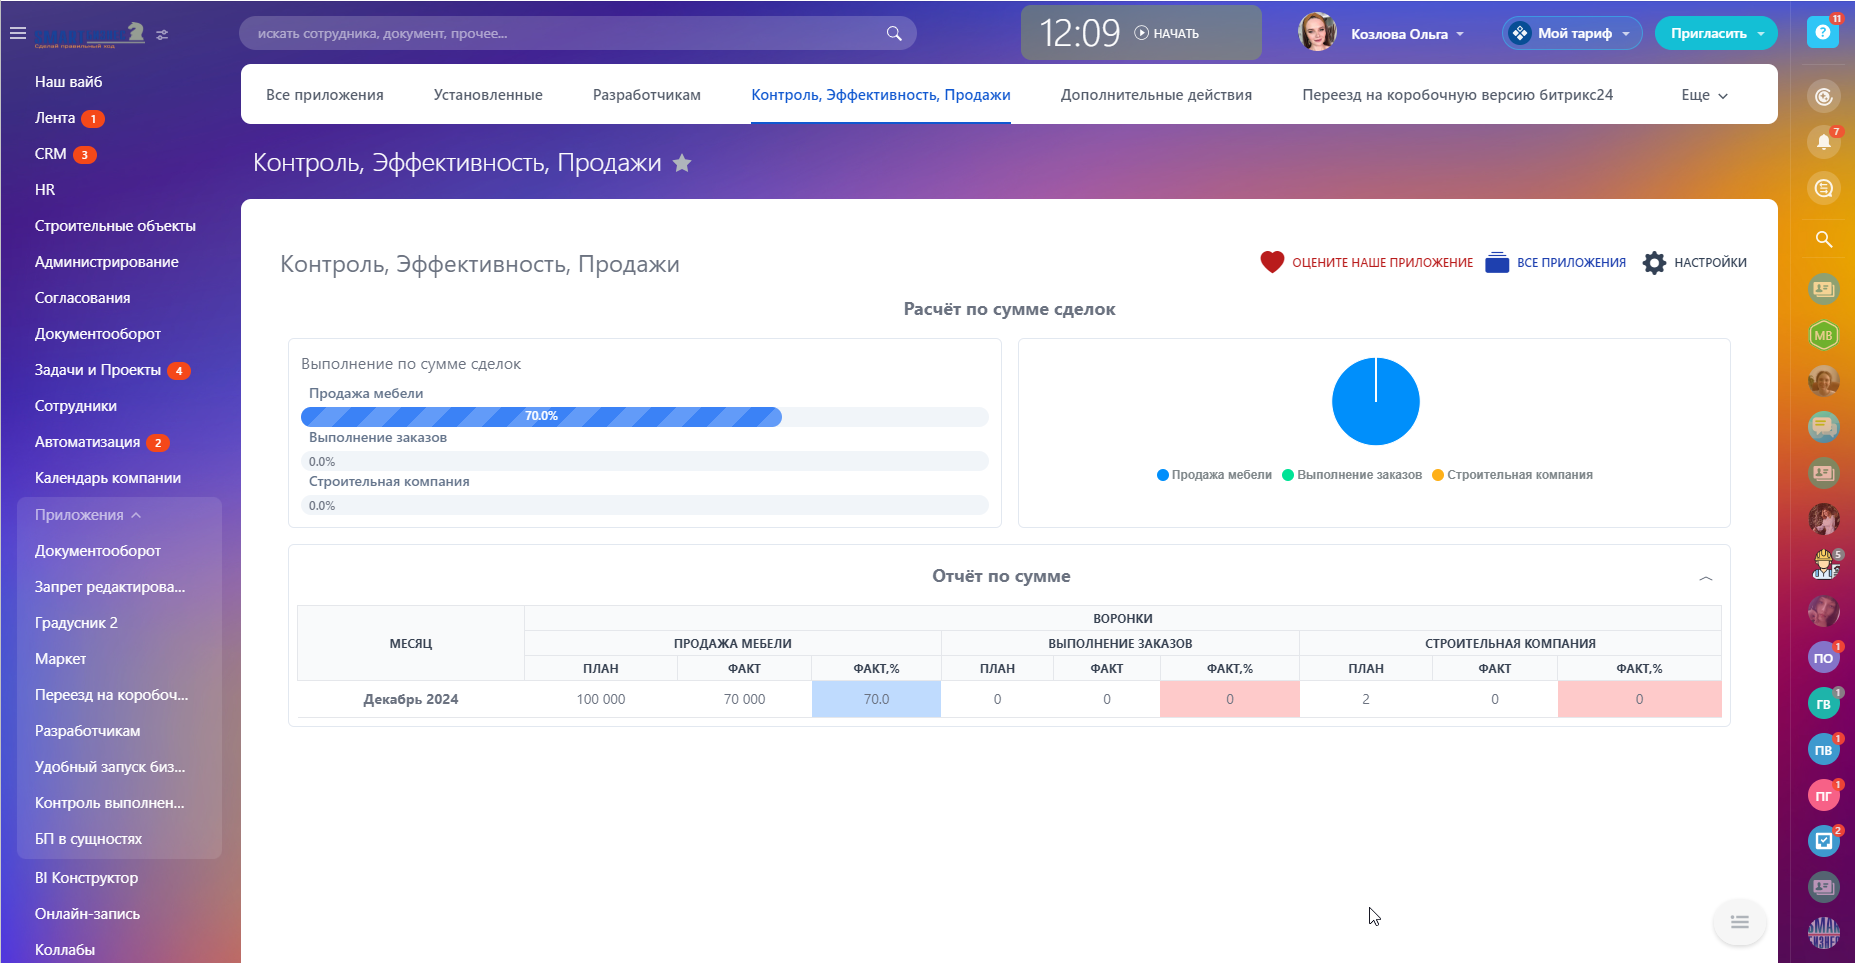Click the hamburger menu icon in top-left
Screen dimensions: 1855x963
[17, 33]
